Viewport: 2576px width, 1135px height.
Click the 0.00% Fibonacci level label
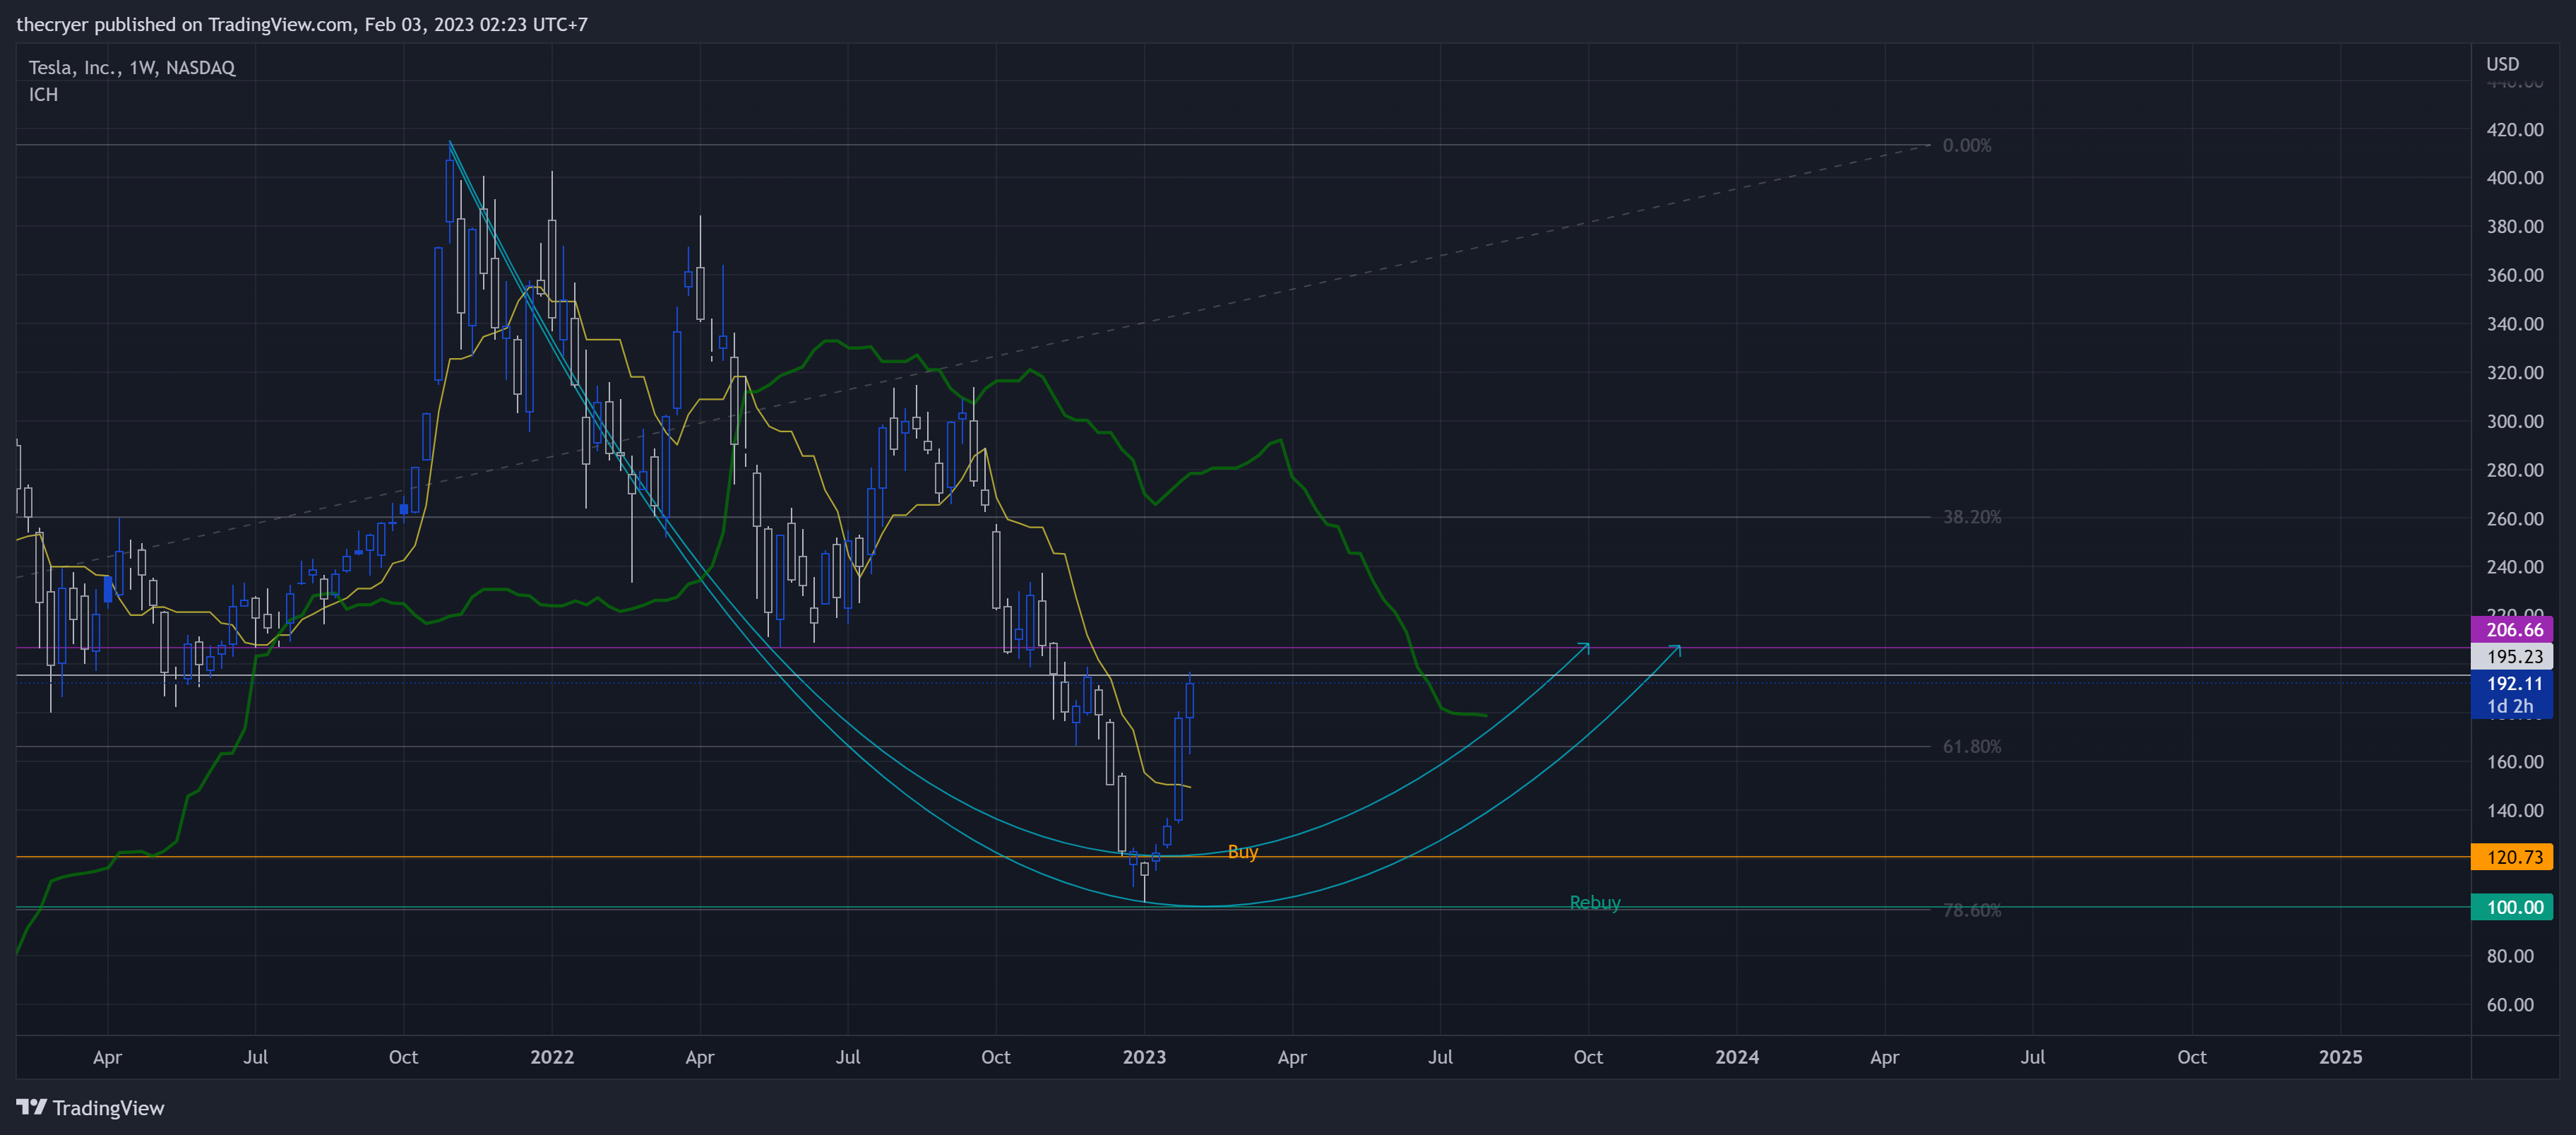1966,146
